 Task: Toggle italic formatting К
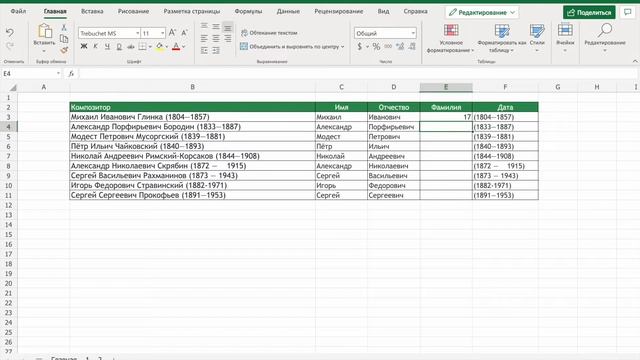click(96, 47)
